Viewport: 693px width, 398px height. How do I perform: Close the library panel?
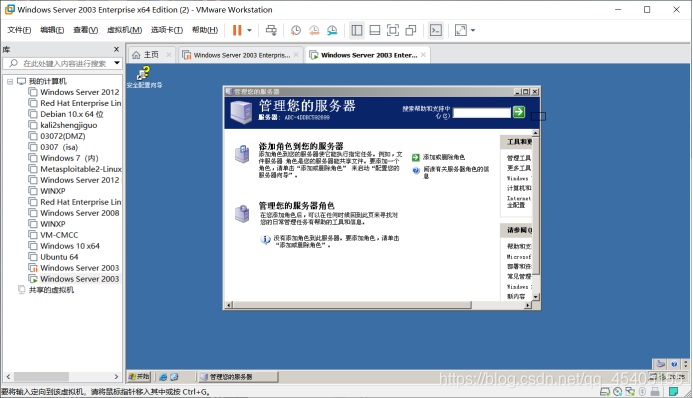pyautogui.click(x=116, y=49)
